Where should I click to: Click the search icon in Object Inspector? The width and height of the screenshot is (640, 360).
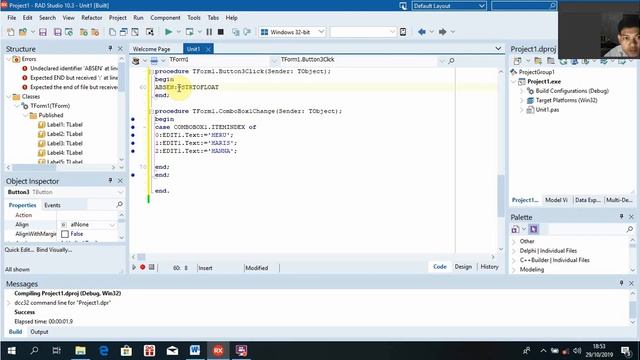click(119, 204)
